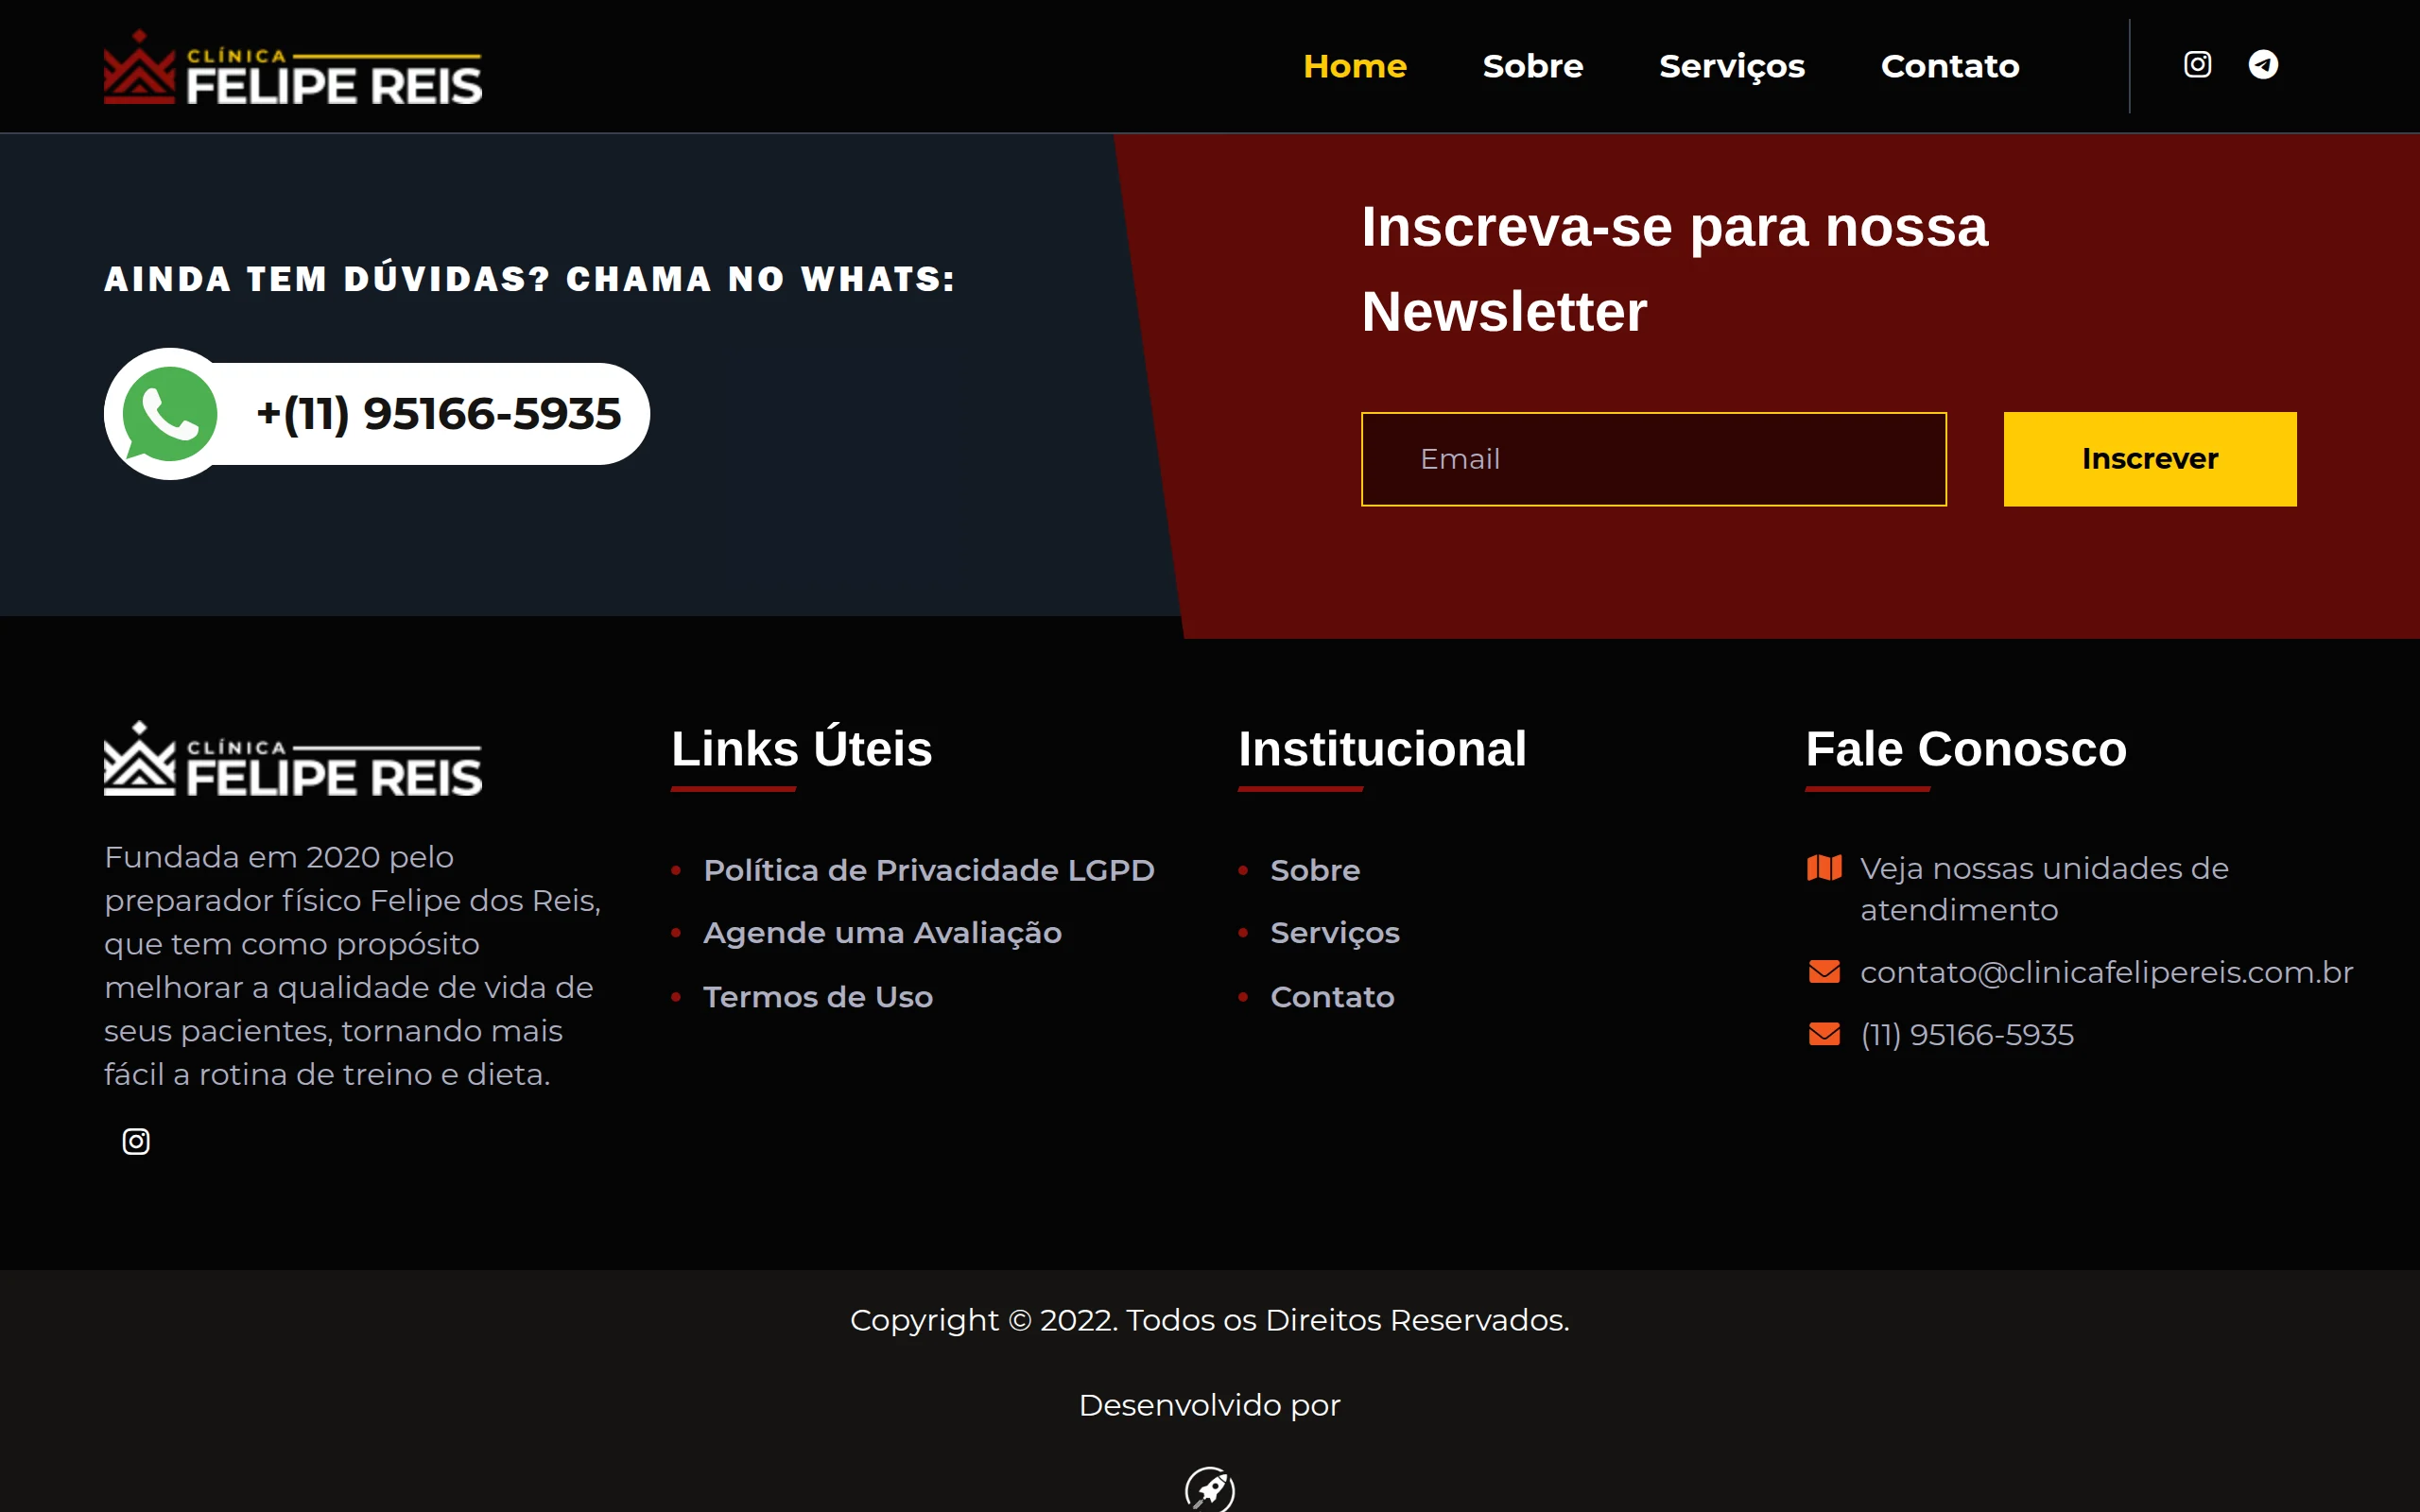Image resolution: width=2420 pixels, height=1512 pixels.
Task: Click the white Felipe Reis footer logo
Action: coord(293,759)
